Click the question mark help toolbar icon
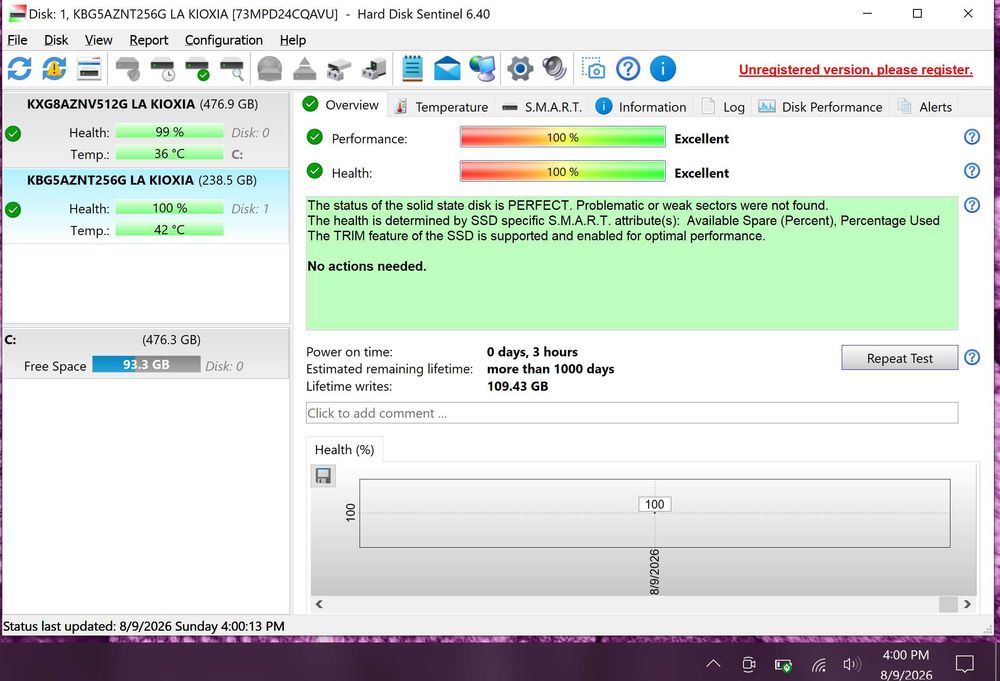Screen dimensions: 1000x681 pos(628,68)
